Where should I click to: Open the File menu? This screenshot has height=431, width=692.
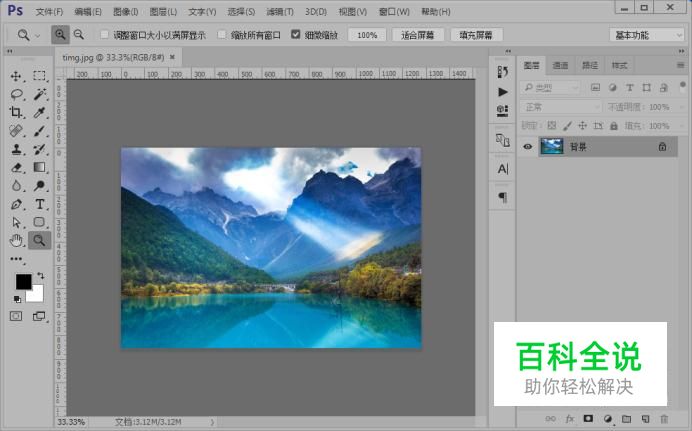click(49, 12)
